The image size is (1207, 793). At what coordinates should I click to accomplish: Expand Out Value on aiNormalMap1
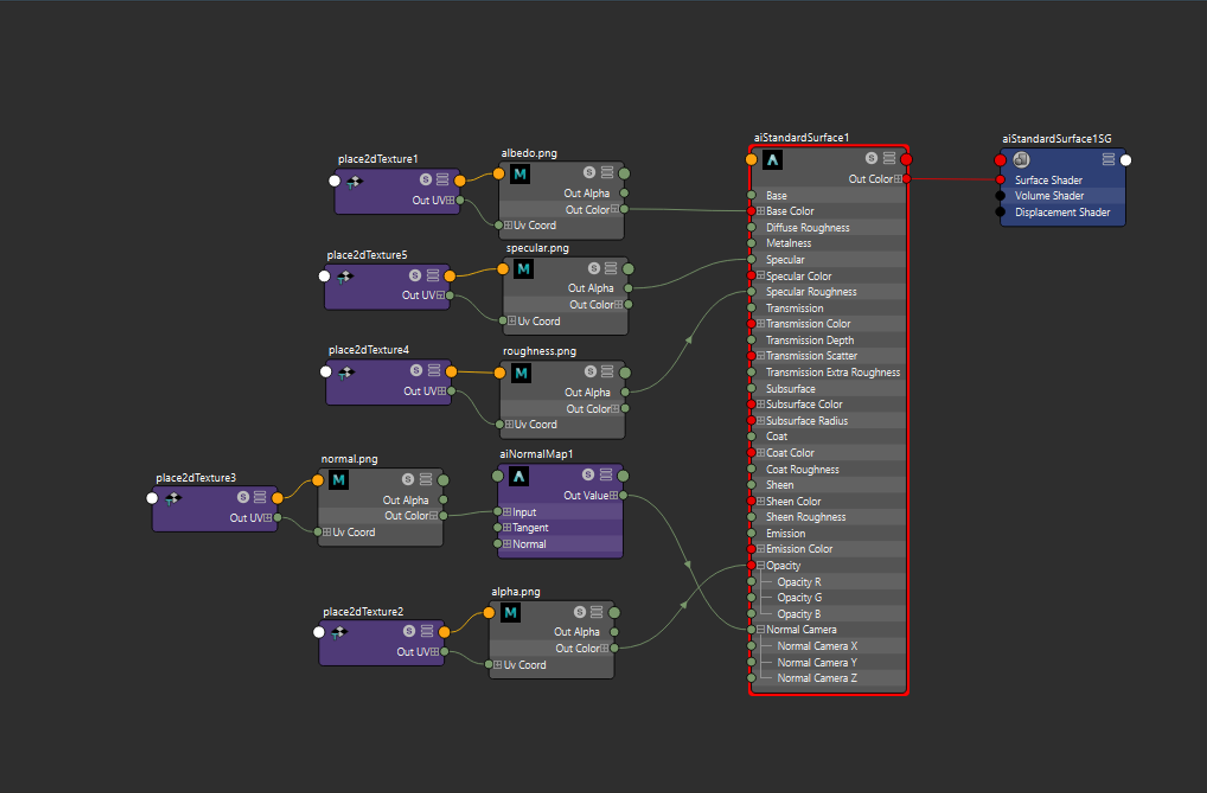click(x=614, y=495)
